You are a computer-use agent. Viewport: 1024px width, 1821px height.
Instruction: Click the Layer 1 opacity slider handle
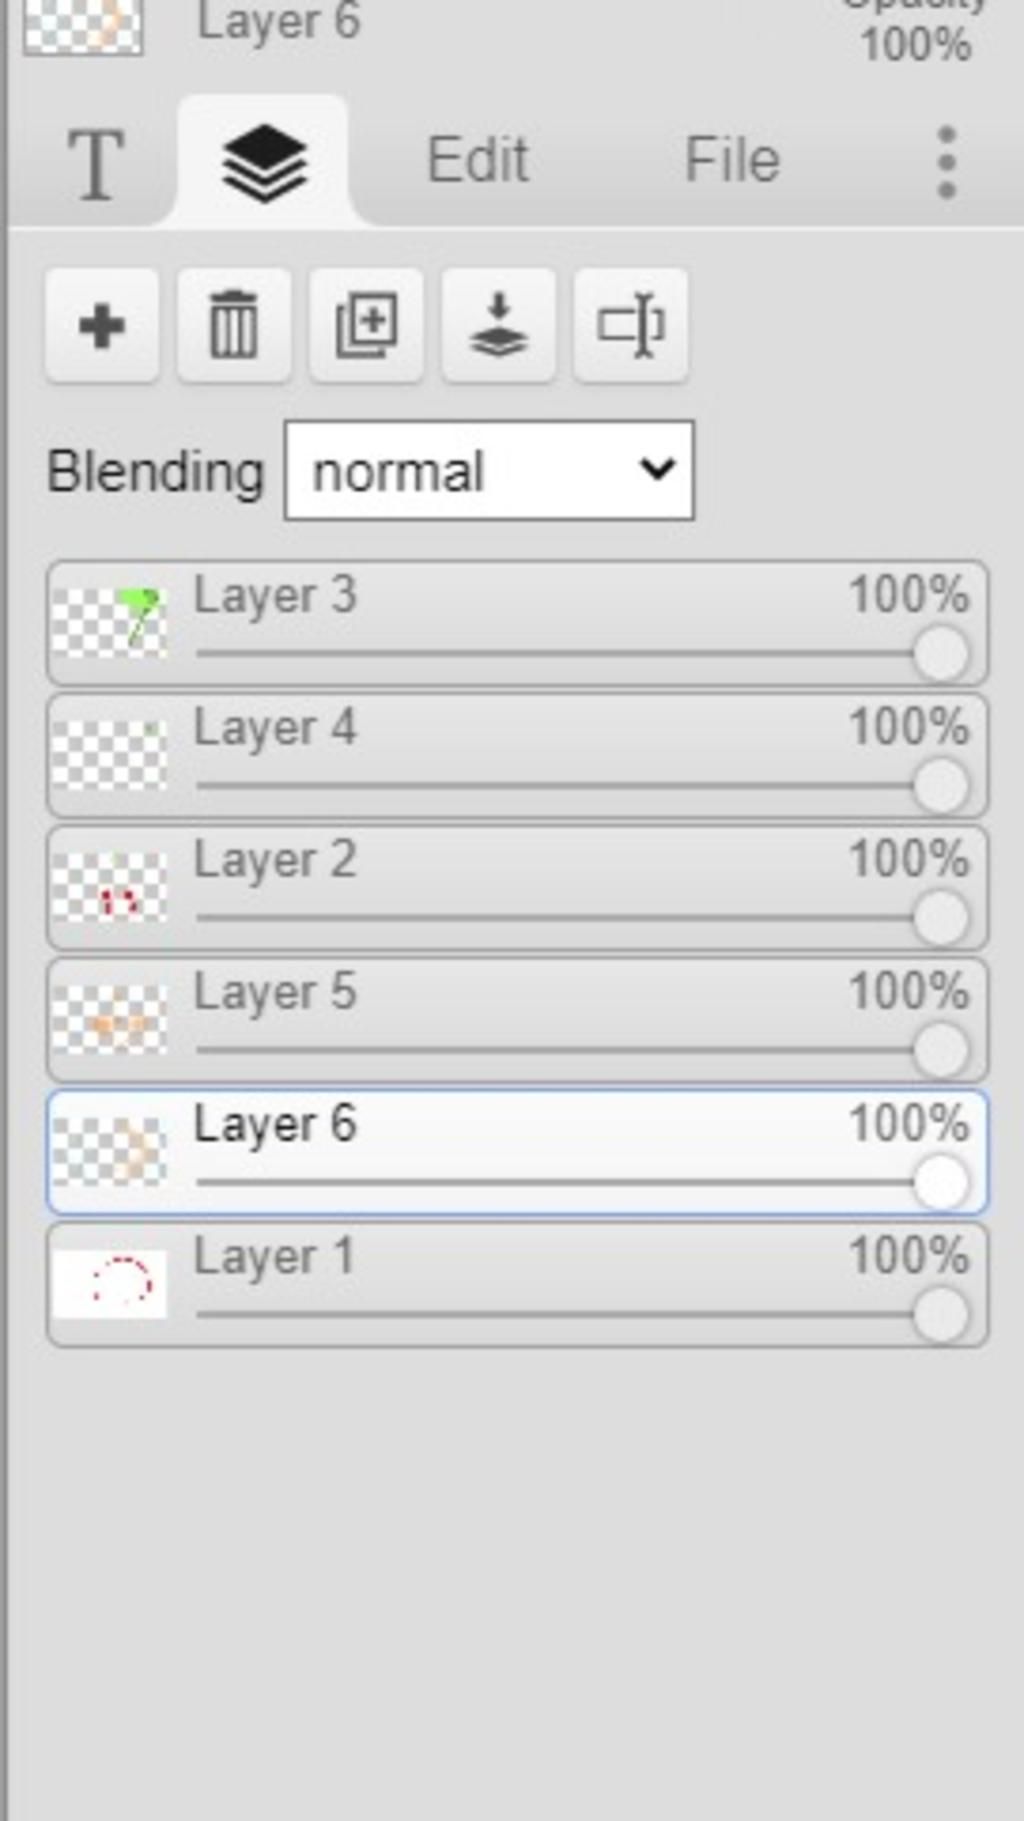tap(940, 1315)
